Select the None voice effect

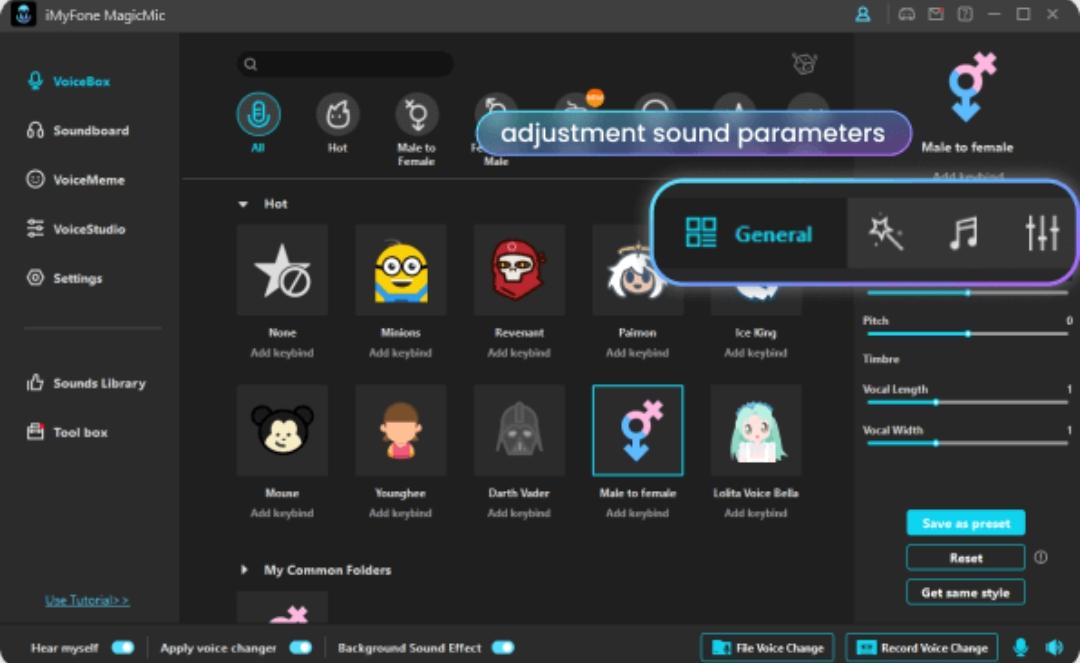pos(282,270)
